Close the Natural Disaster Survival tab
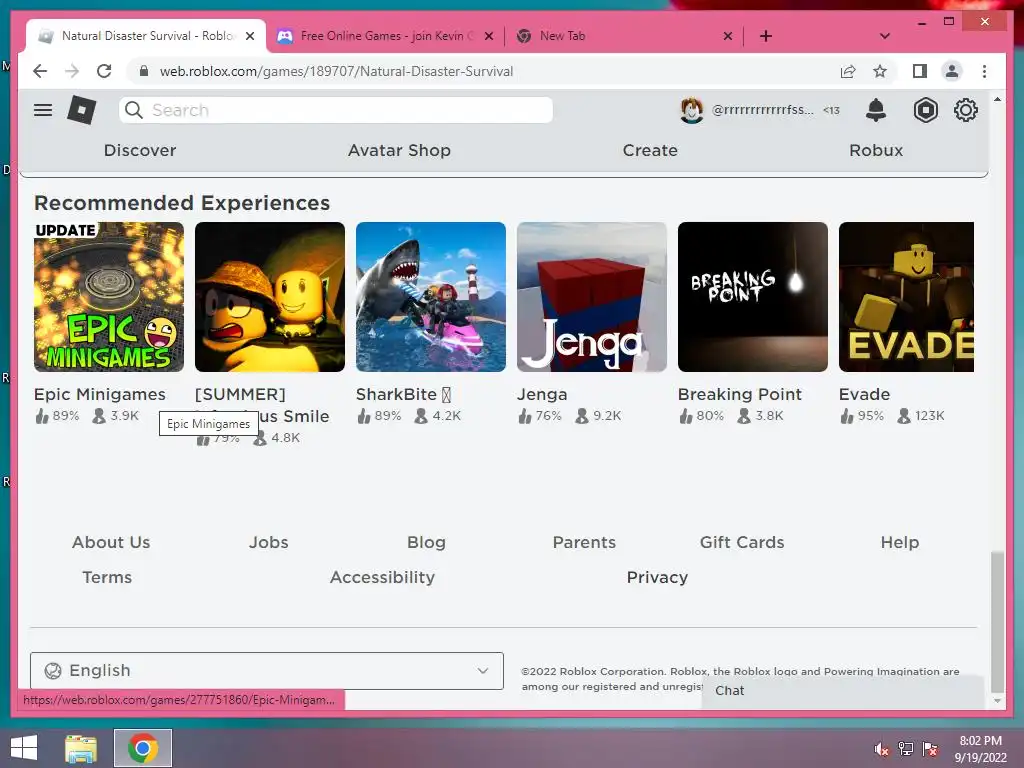1024x768 pixels. [250, 36]
